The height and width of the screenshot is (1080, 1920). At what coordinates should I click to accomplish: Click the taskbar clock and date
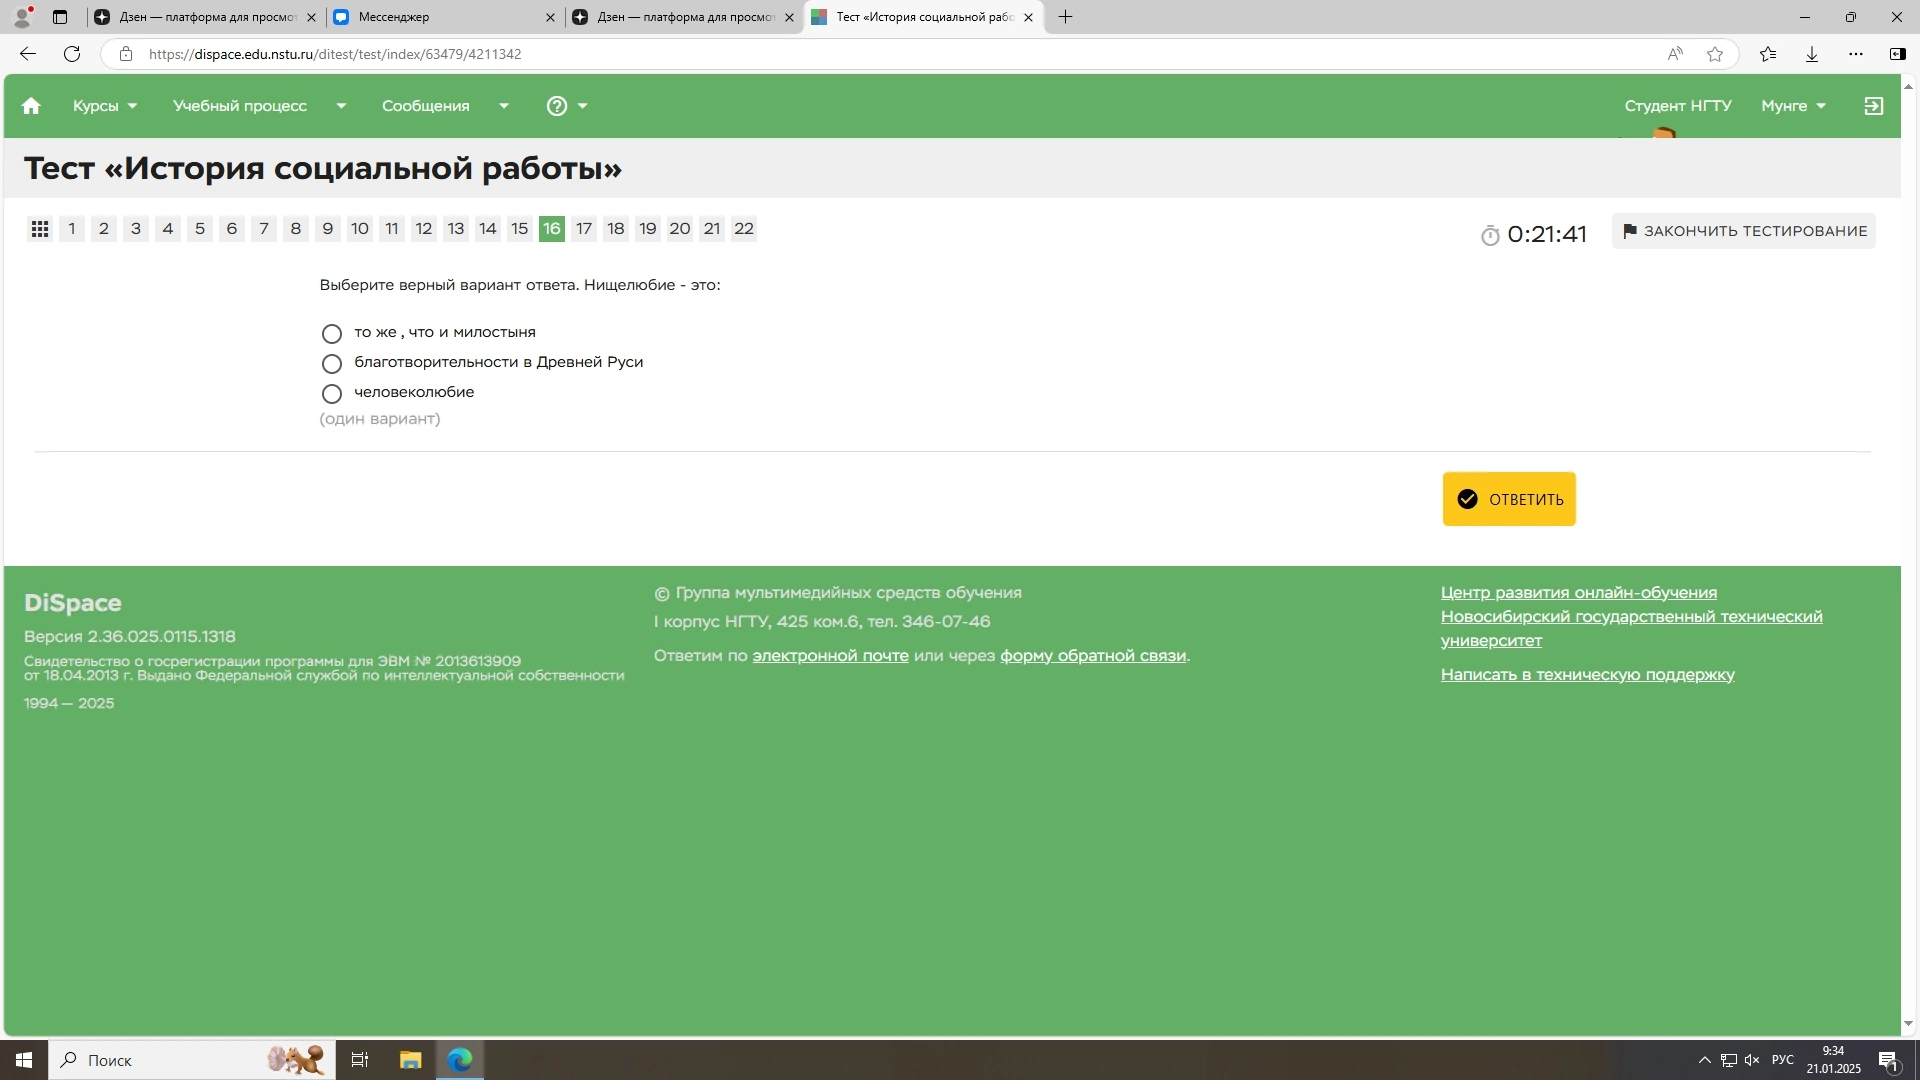tap(1833, 1060)
